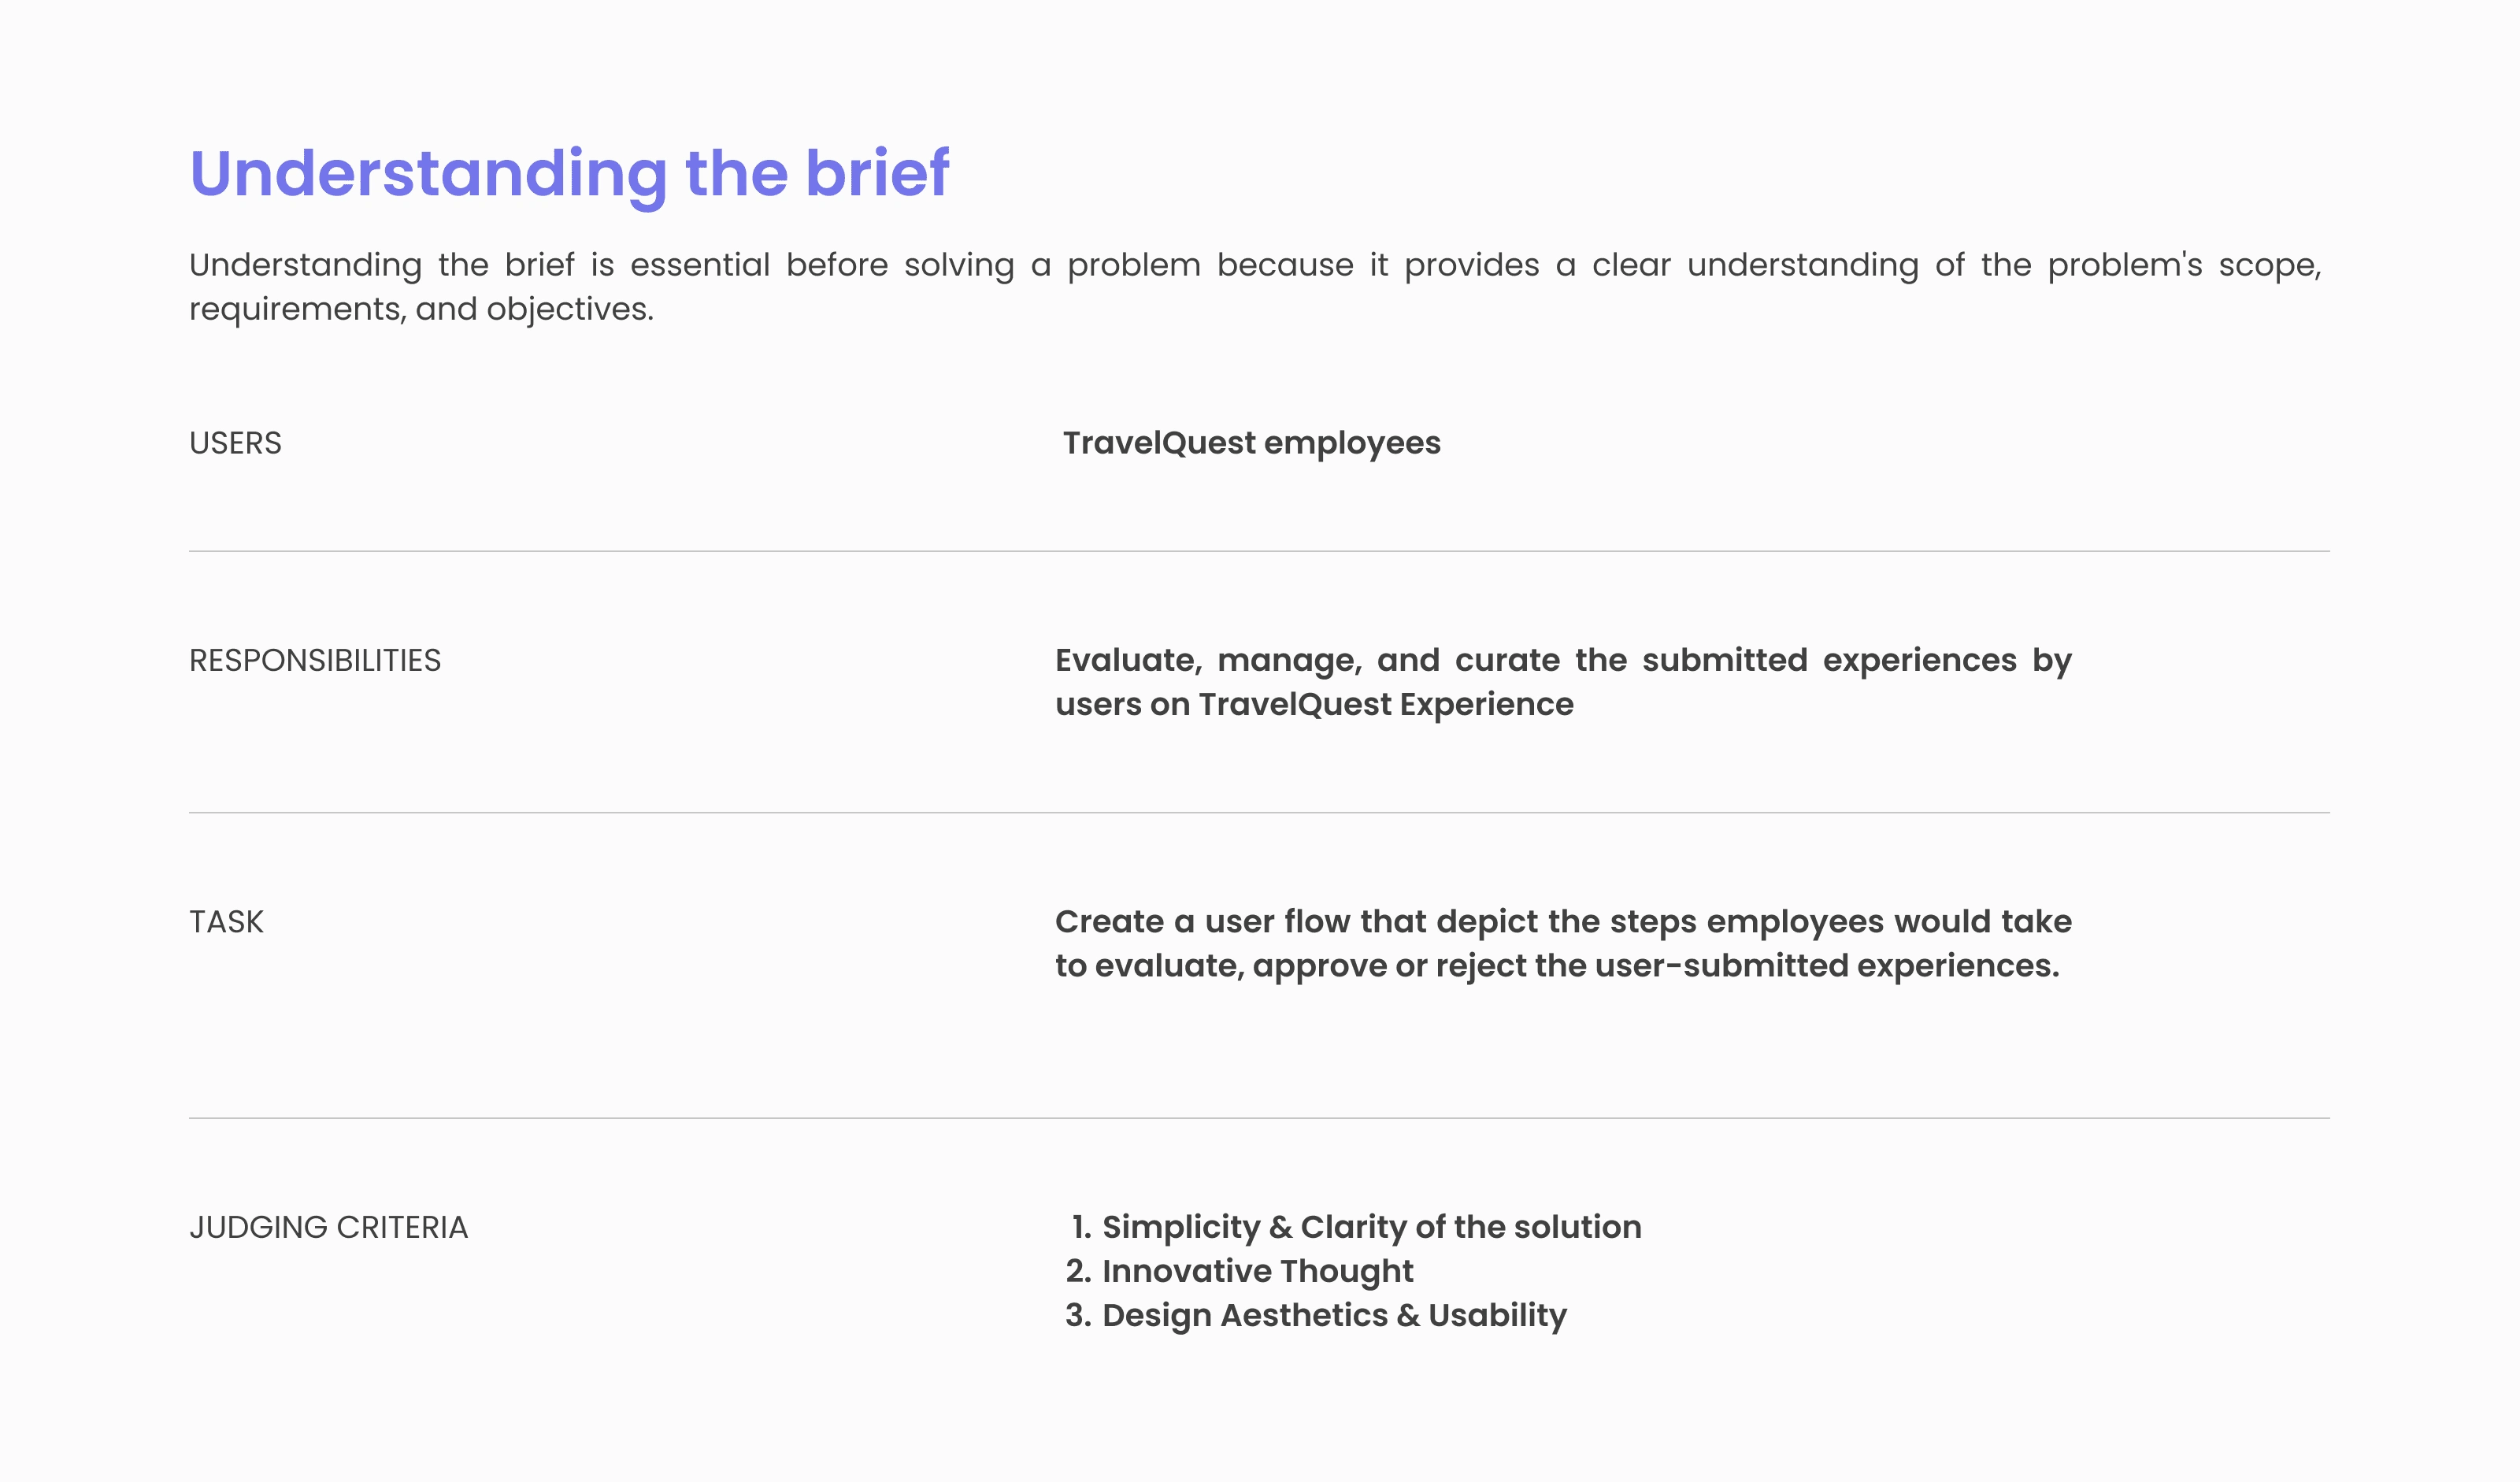Select the Evaluate, manage, and curate description
The height and width of the screenshot is (1482, 2520).
click(1563, 682)
